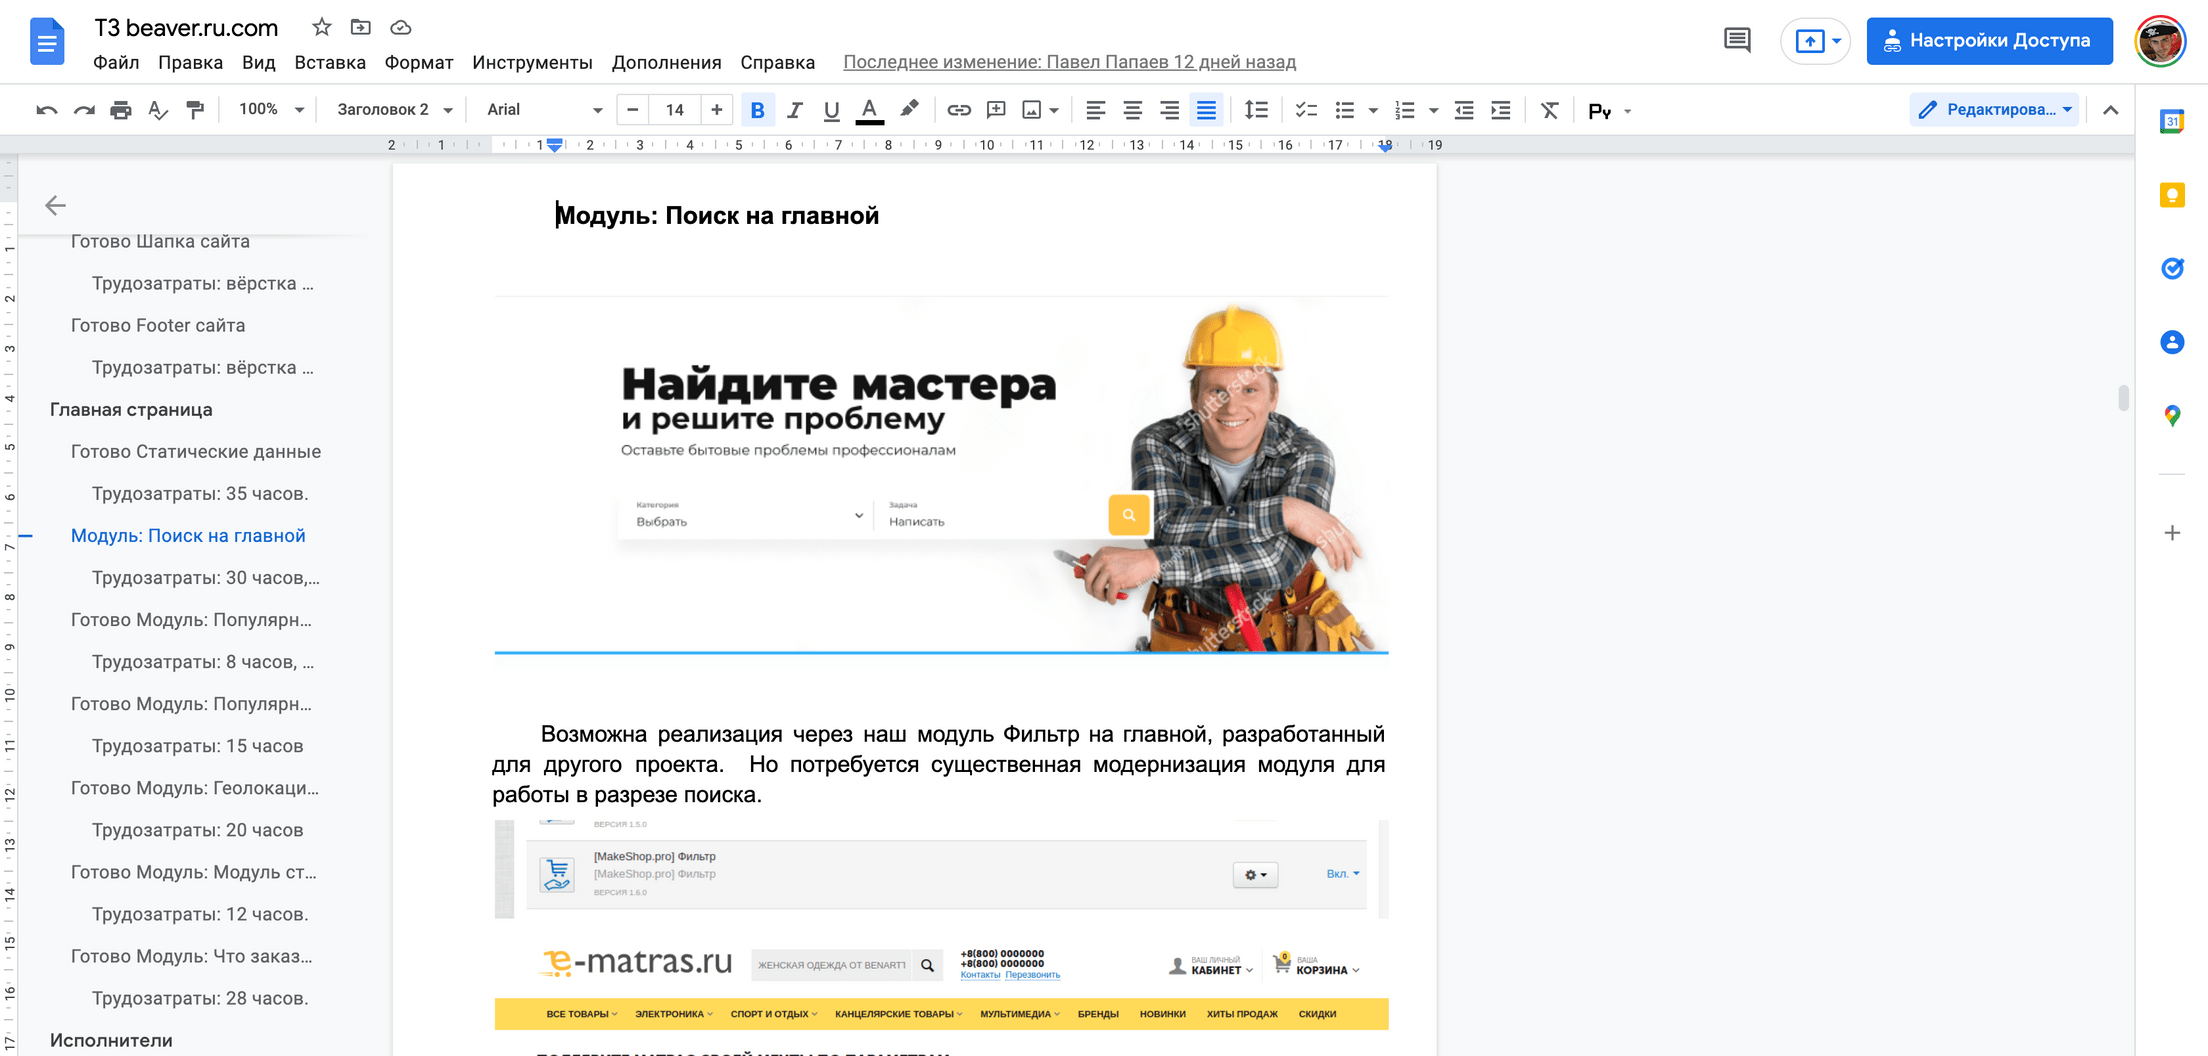Open the paragraph style dropdown
This screenshot has width=2208, height=1056.
[x=394, y=110]
